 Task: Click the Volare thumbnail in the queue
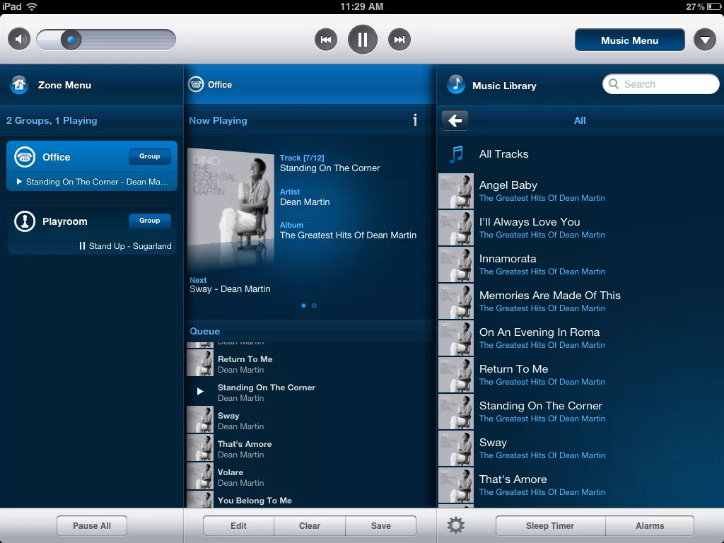pos(200,476)
